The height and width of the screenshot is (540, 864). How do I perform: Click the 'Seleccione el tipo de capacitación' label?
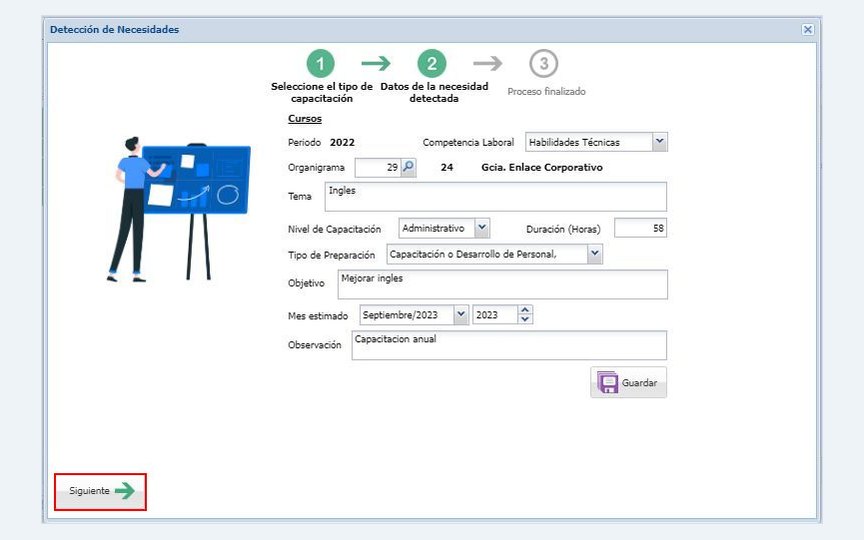click(322, 93)
